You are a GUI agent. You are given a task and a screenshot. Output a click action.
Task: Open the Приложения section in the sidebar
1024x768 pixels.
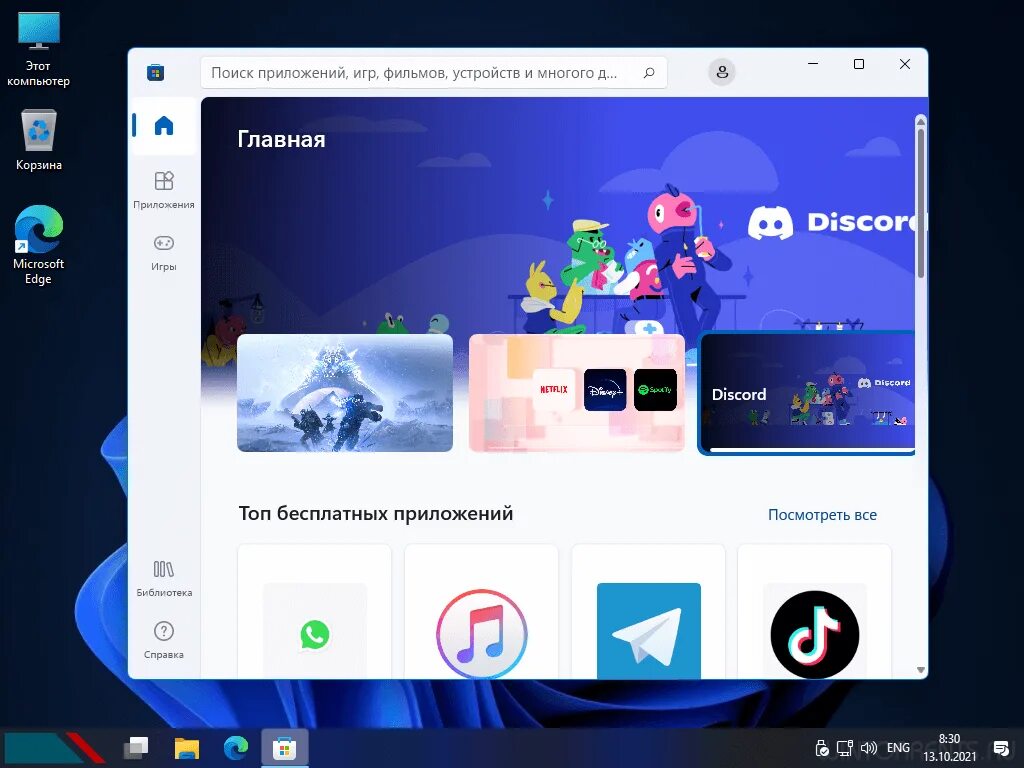(164, 190)
